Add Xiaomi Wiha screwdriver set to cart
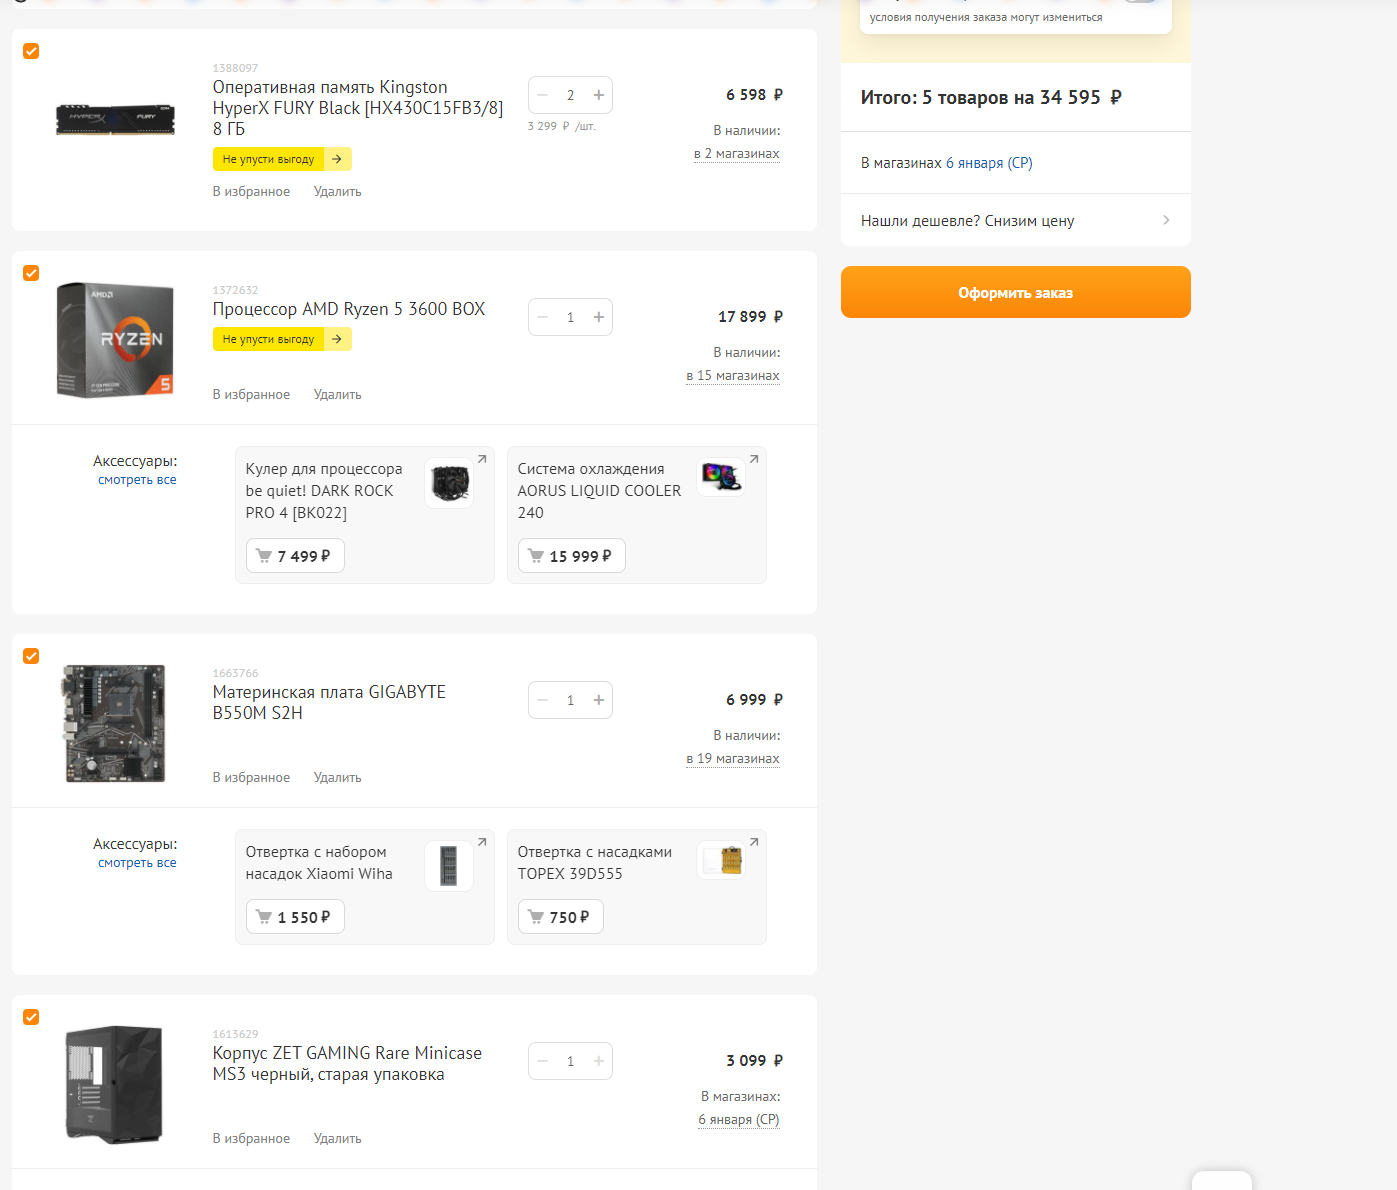This screenshot has width=1397, height=1190. point(295,917)
